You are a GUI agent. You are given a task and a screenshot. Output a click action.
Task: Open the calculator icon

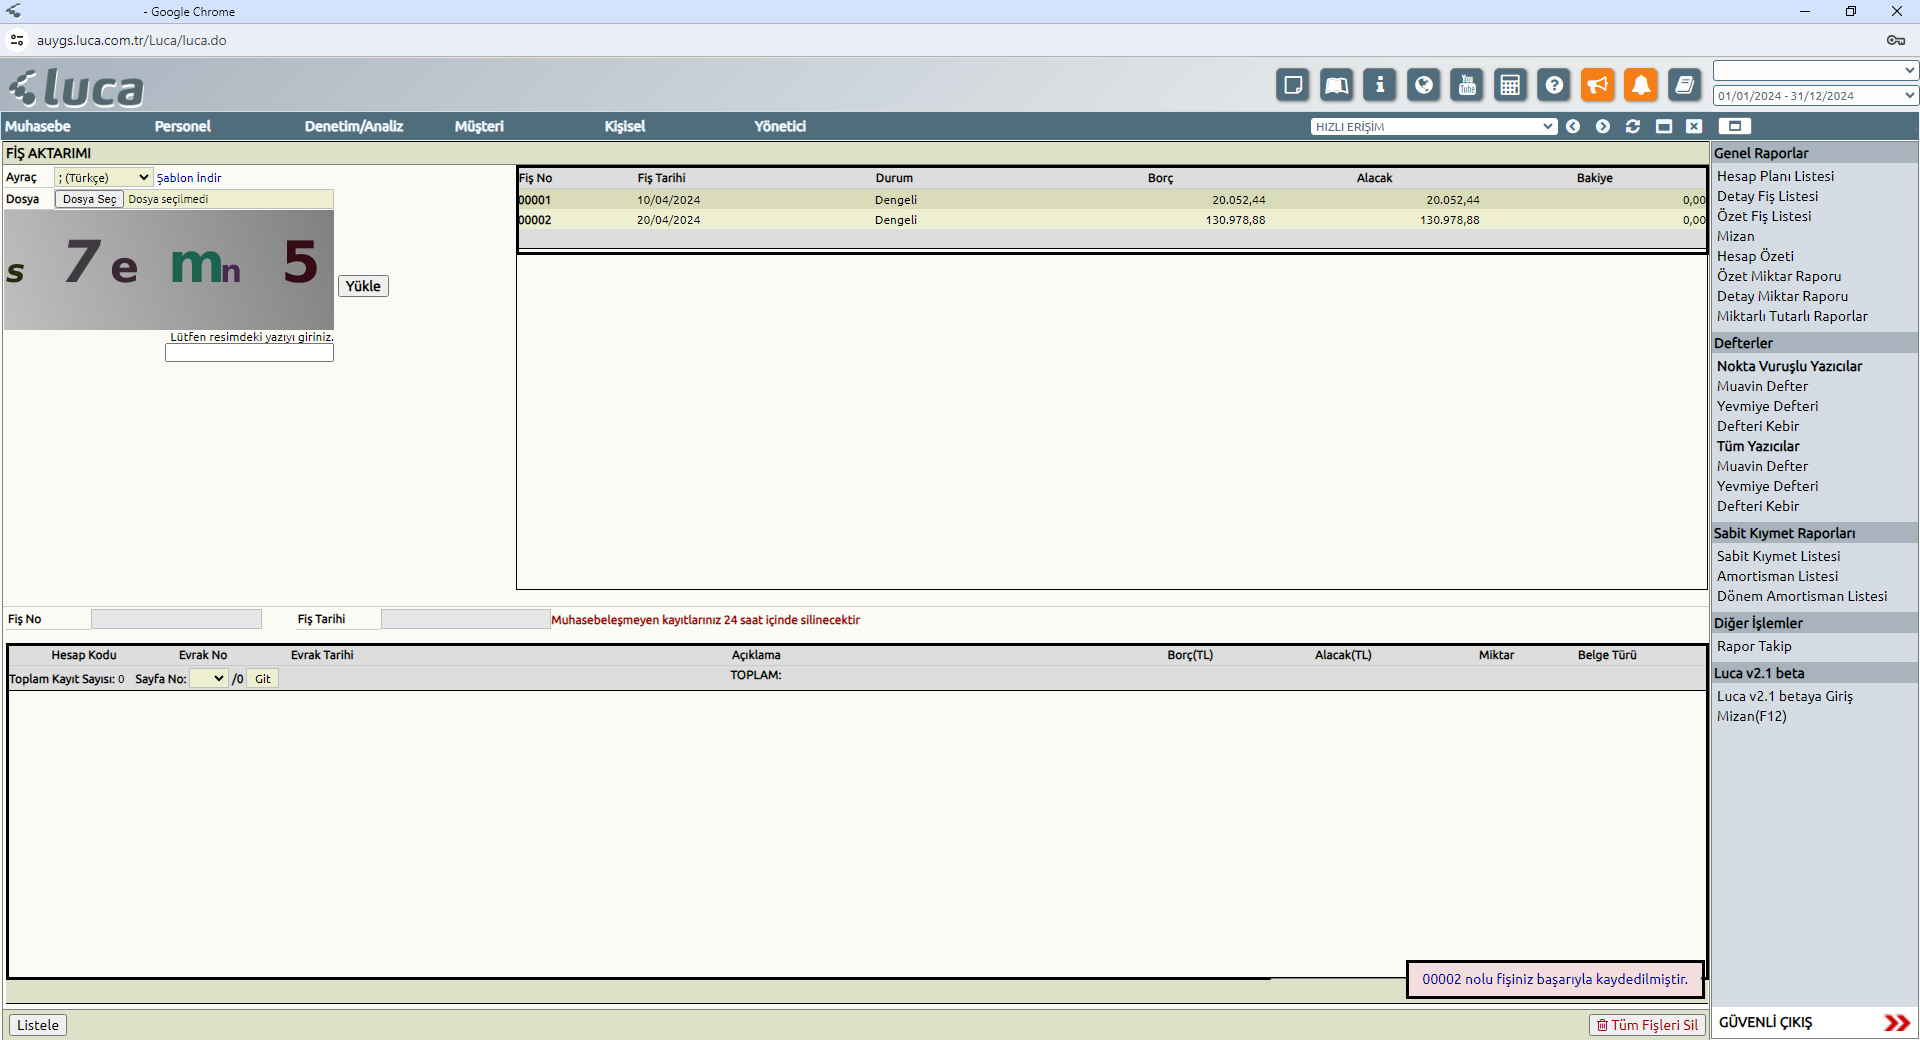click(x=1510, y=85)
